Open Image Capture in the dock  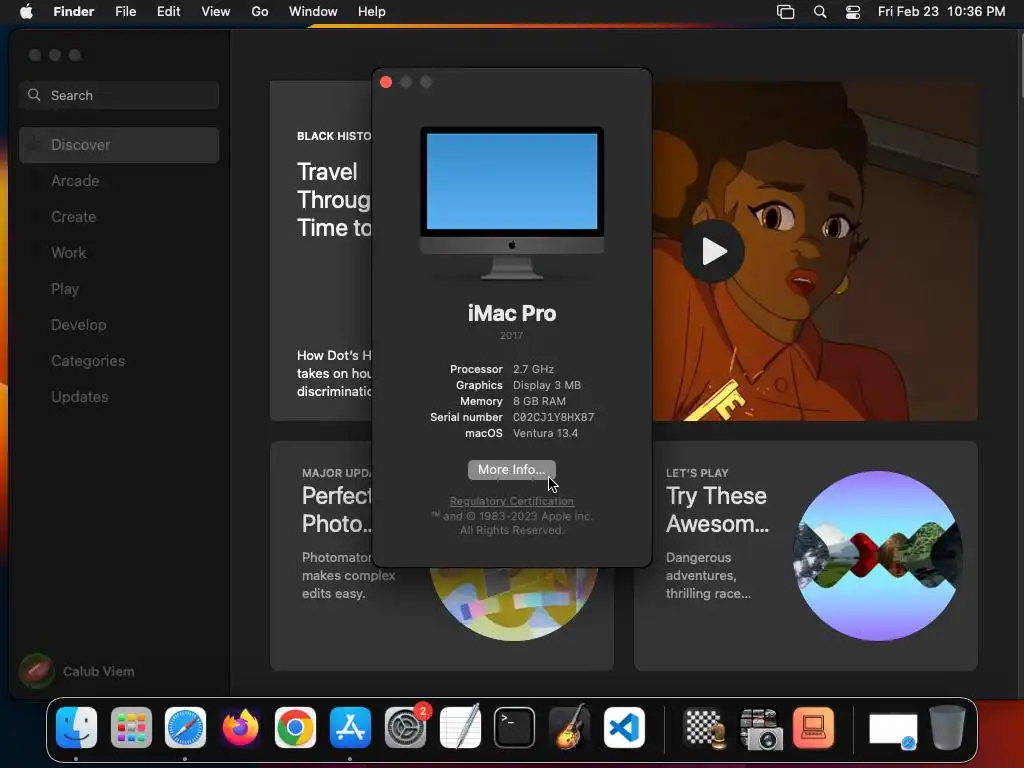[x=760, y=728]
